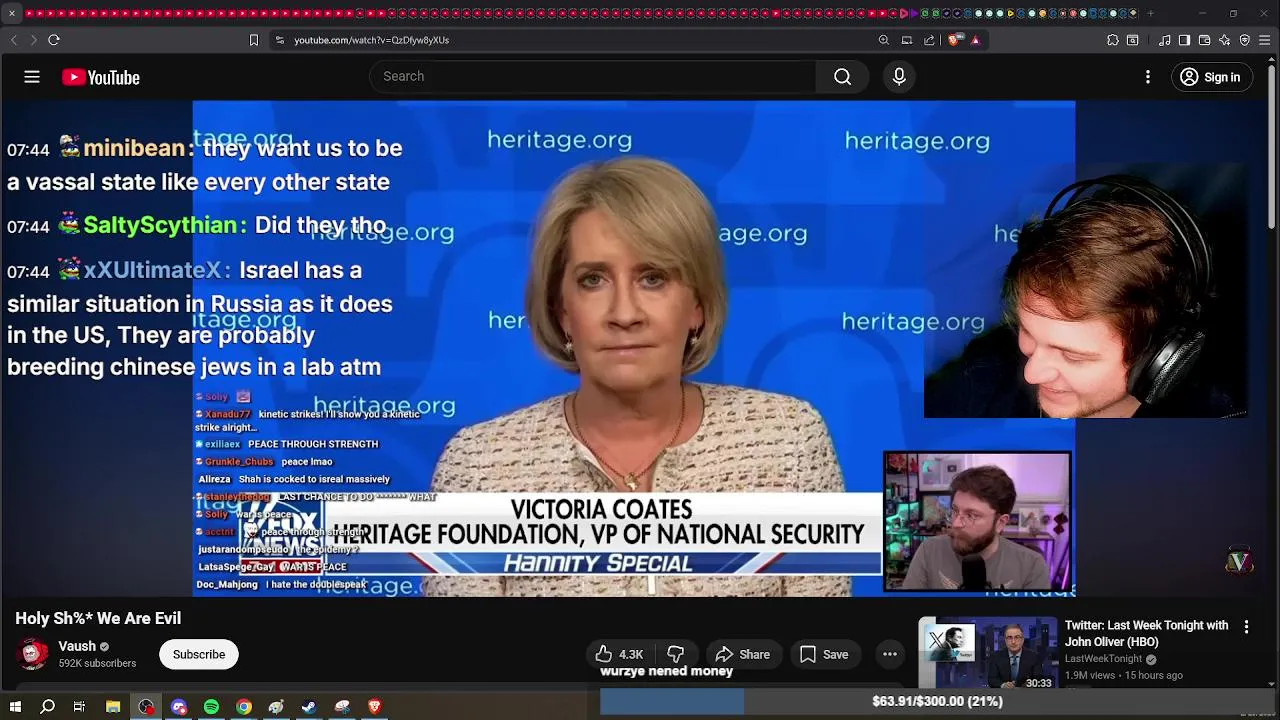Viewport: 1280px width, 720px height.
Task: View site information icon left of URL
Action: (x=280, y=40)
